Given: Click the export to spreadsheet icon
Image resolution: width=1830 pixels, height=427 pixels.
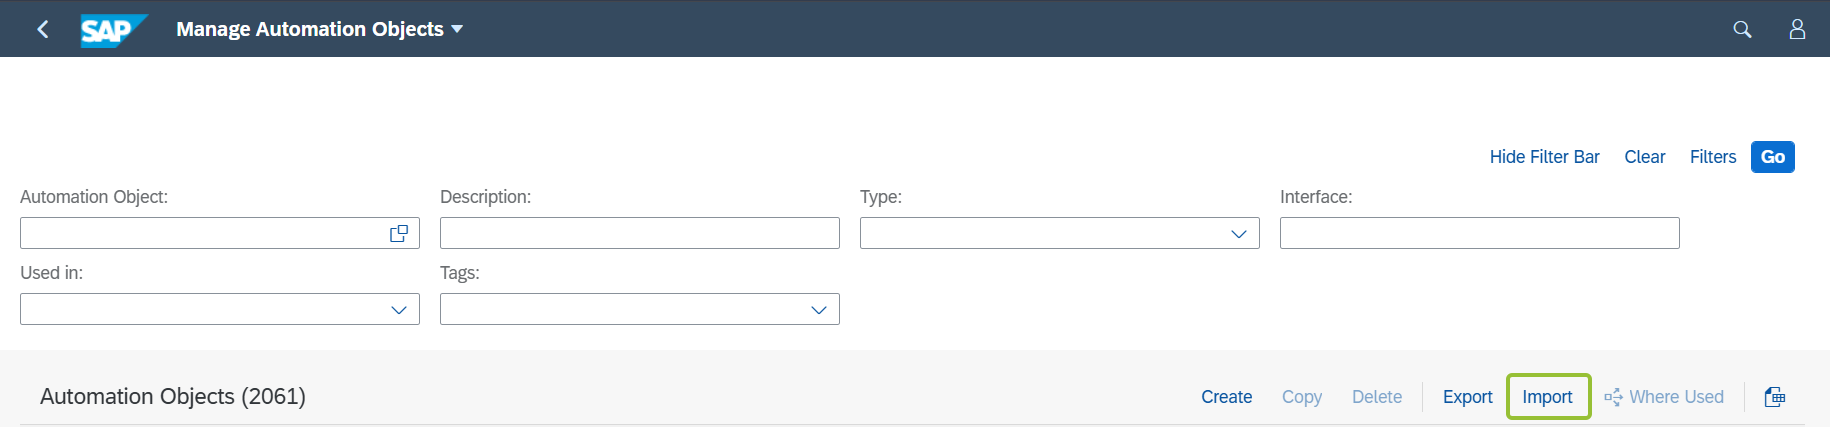Looking at the screenshot, I should click(x=1775, y=397).
